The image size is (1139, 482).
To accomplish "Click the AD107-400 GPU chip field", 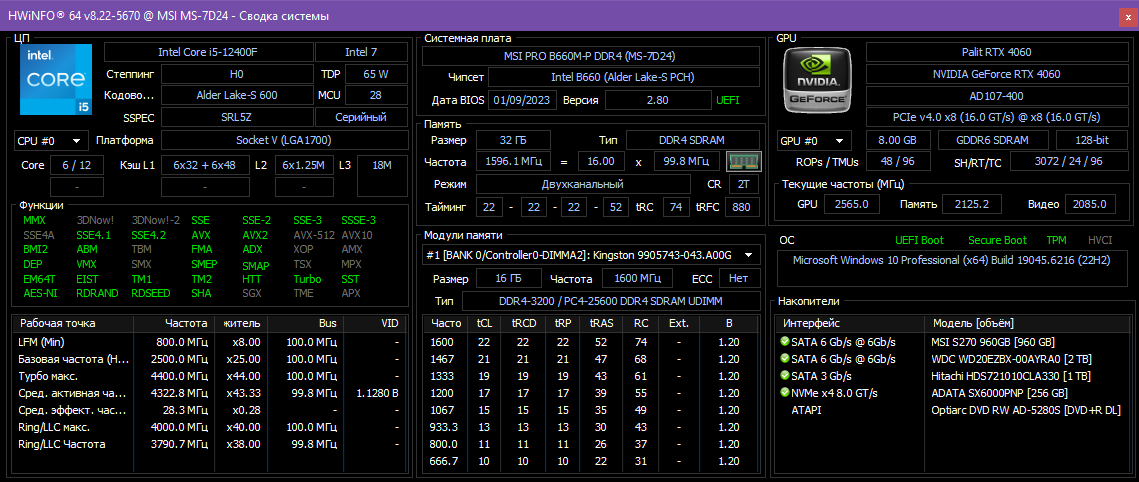I will coord(995,96).
